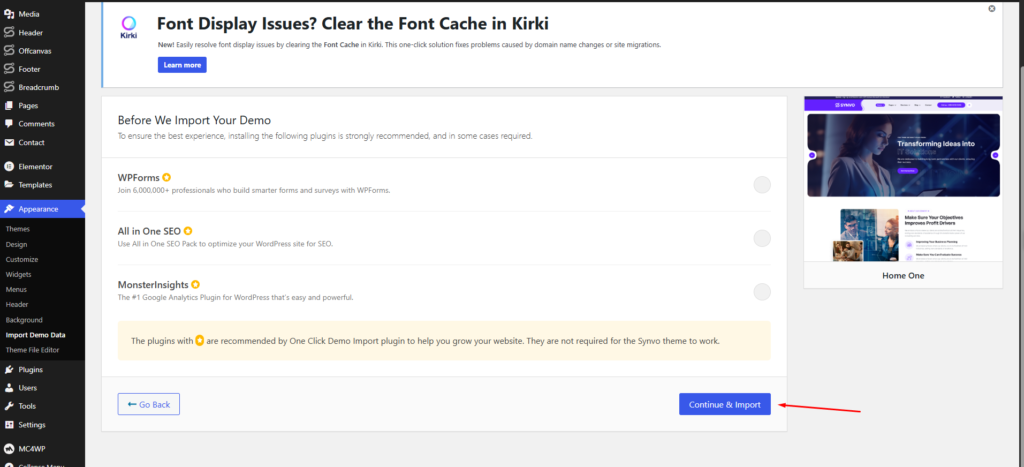Click the Plugins plug icon
Image resolution: width=1024 pixels, height=467 pixels.
pyautogui.click(x=9, y=369)
